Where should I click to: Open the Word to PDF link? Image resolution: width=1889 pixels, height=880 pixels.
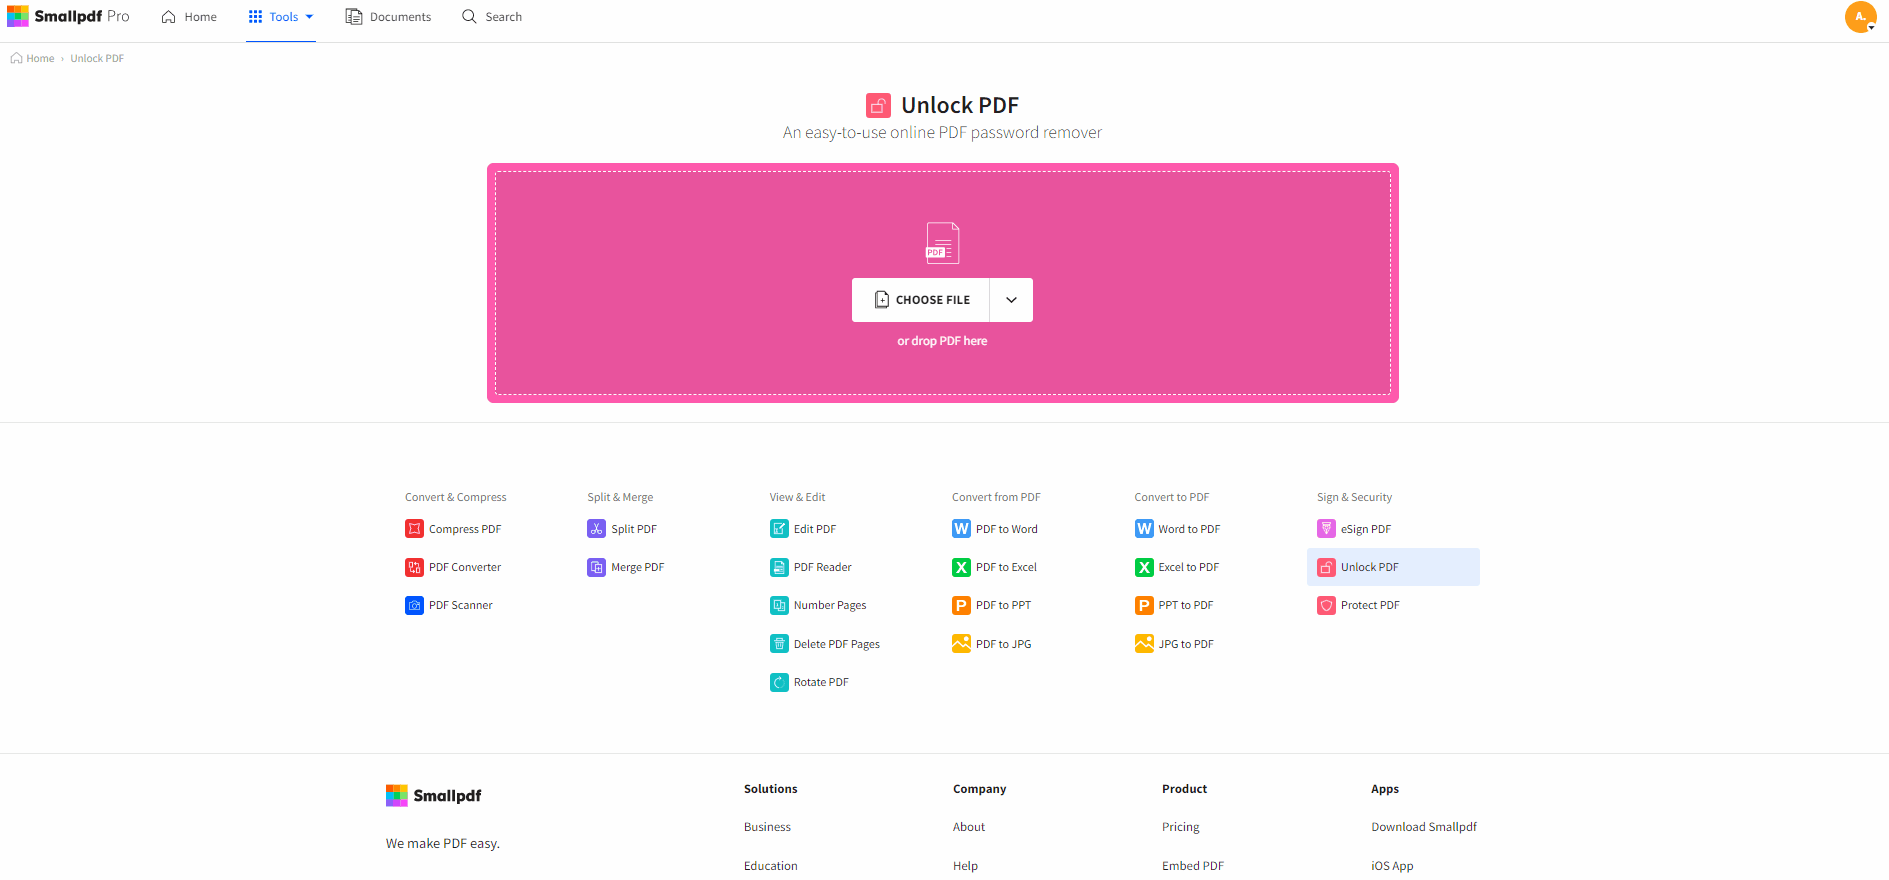[x=1189, y=529]
